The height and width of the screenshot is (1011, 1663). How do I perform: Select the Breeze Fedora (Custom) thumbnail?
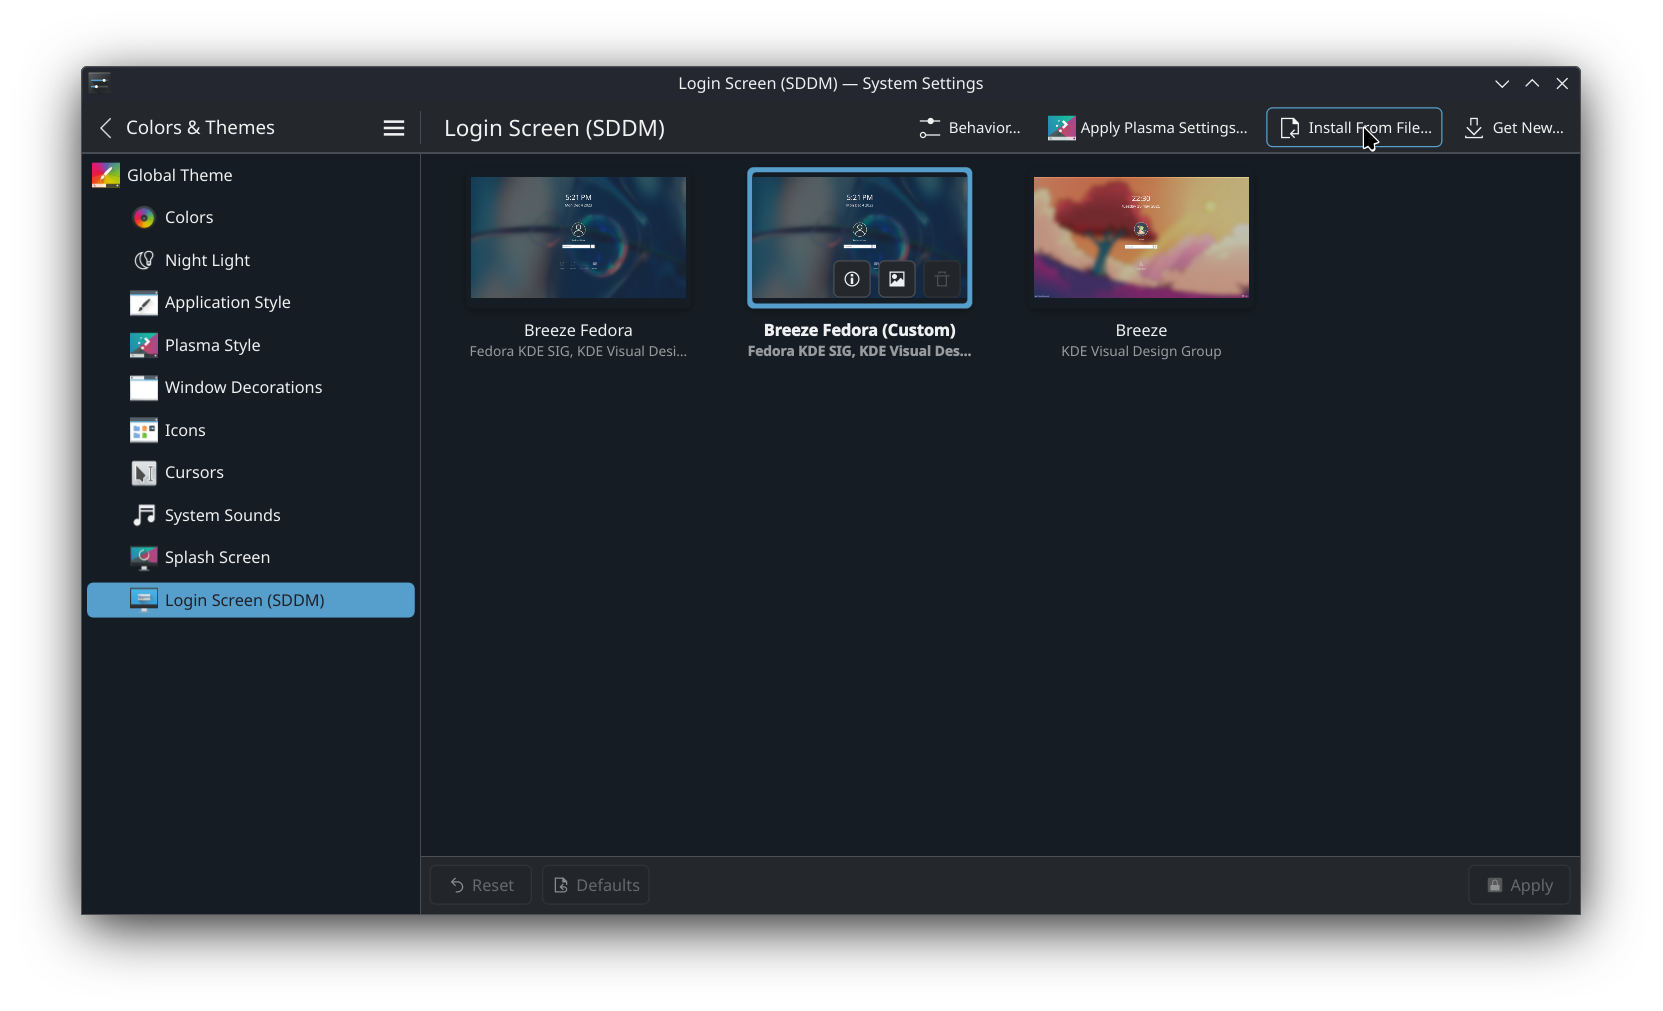(x=860, y=238)
